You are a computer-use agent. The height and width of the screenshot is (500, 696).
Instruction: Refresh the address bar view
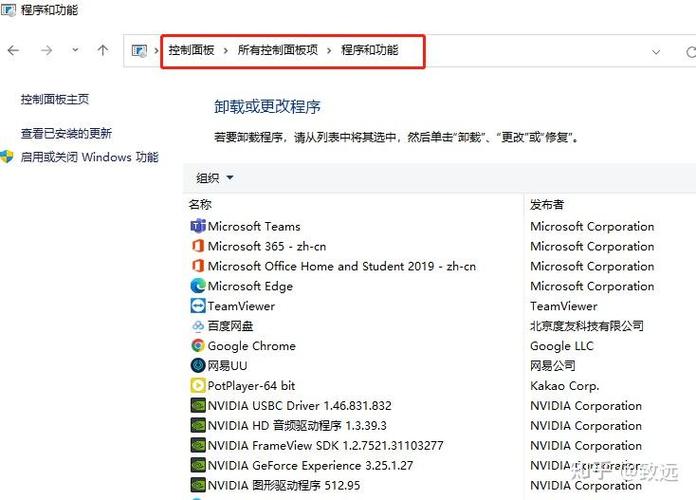tap(691, 52)
